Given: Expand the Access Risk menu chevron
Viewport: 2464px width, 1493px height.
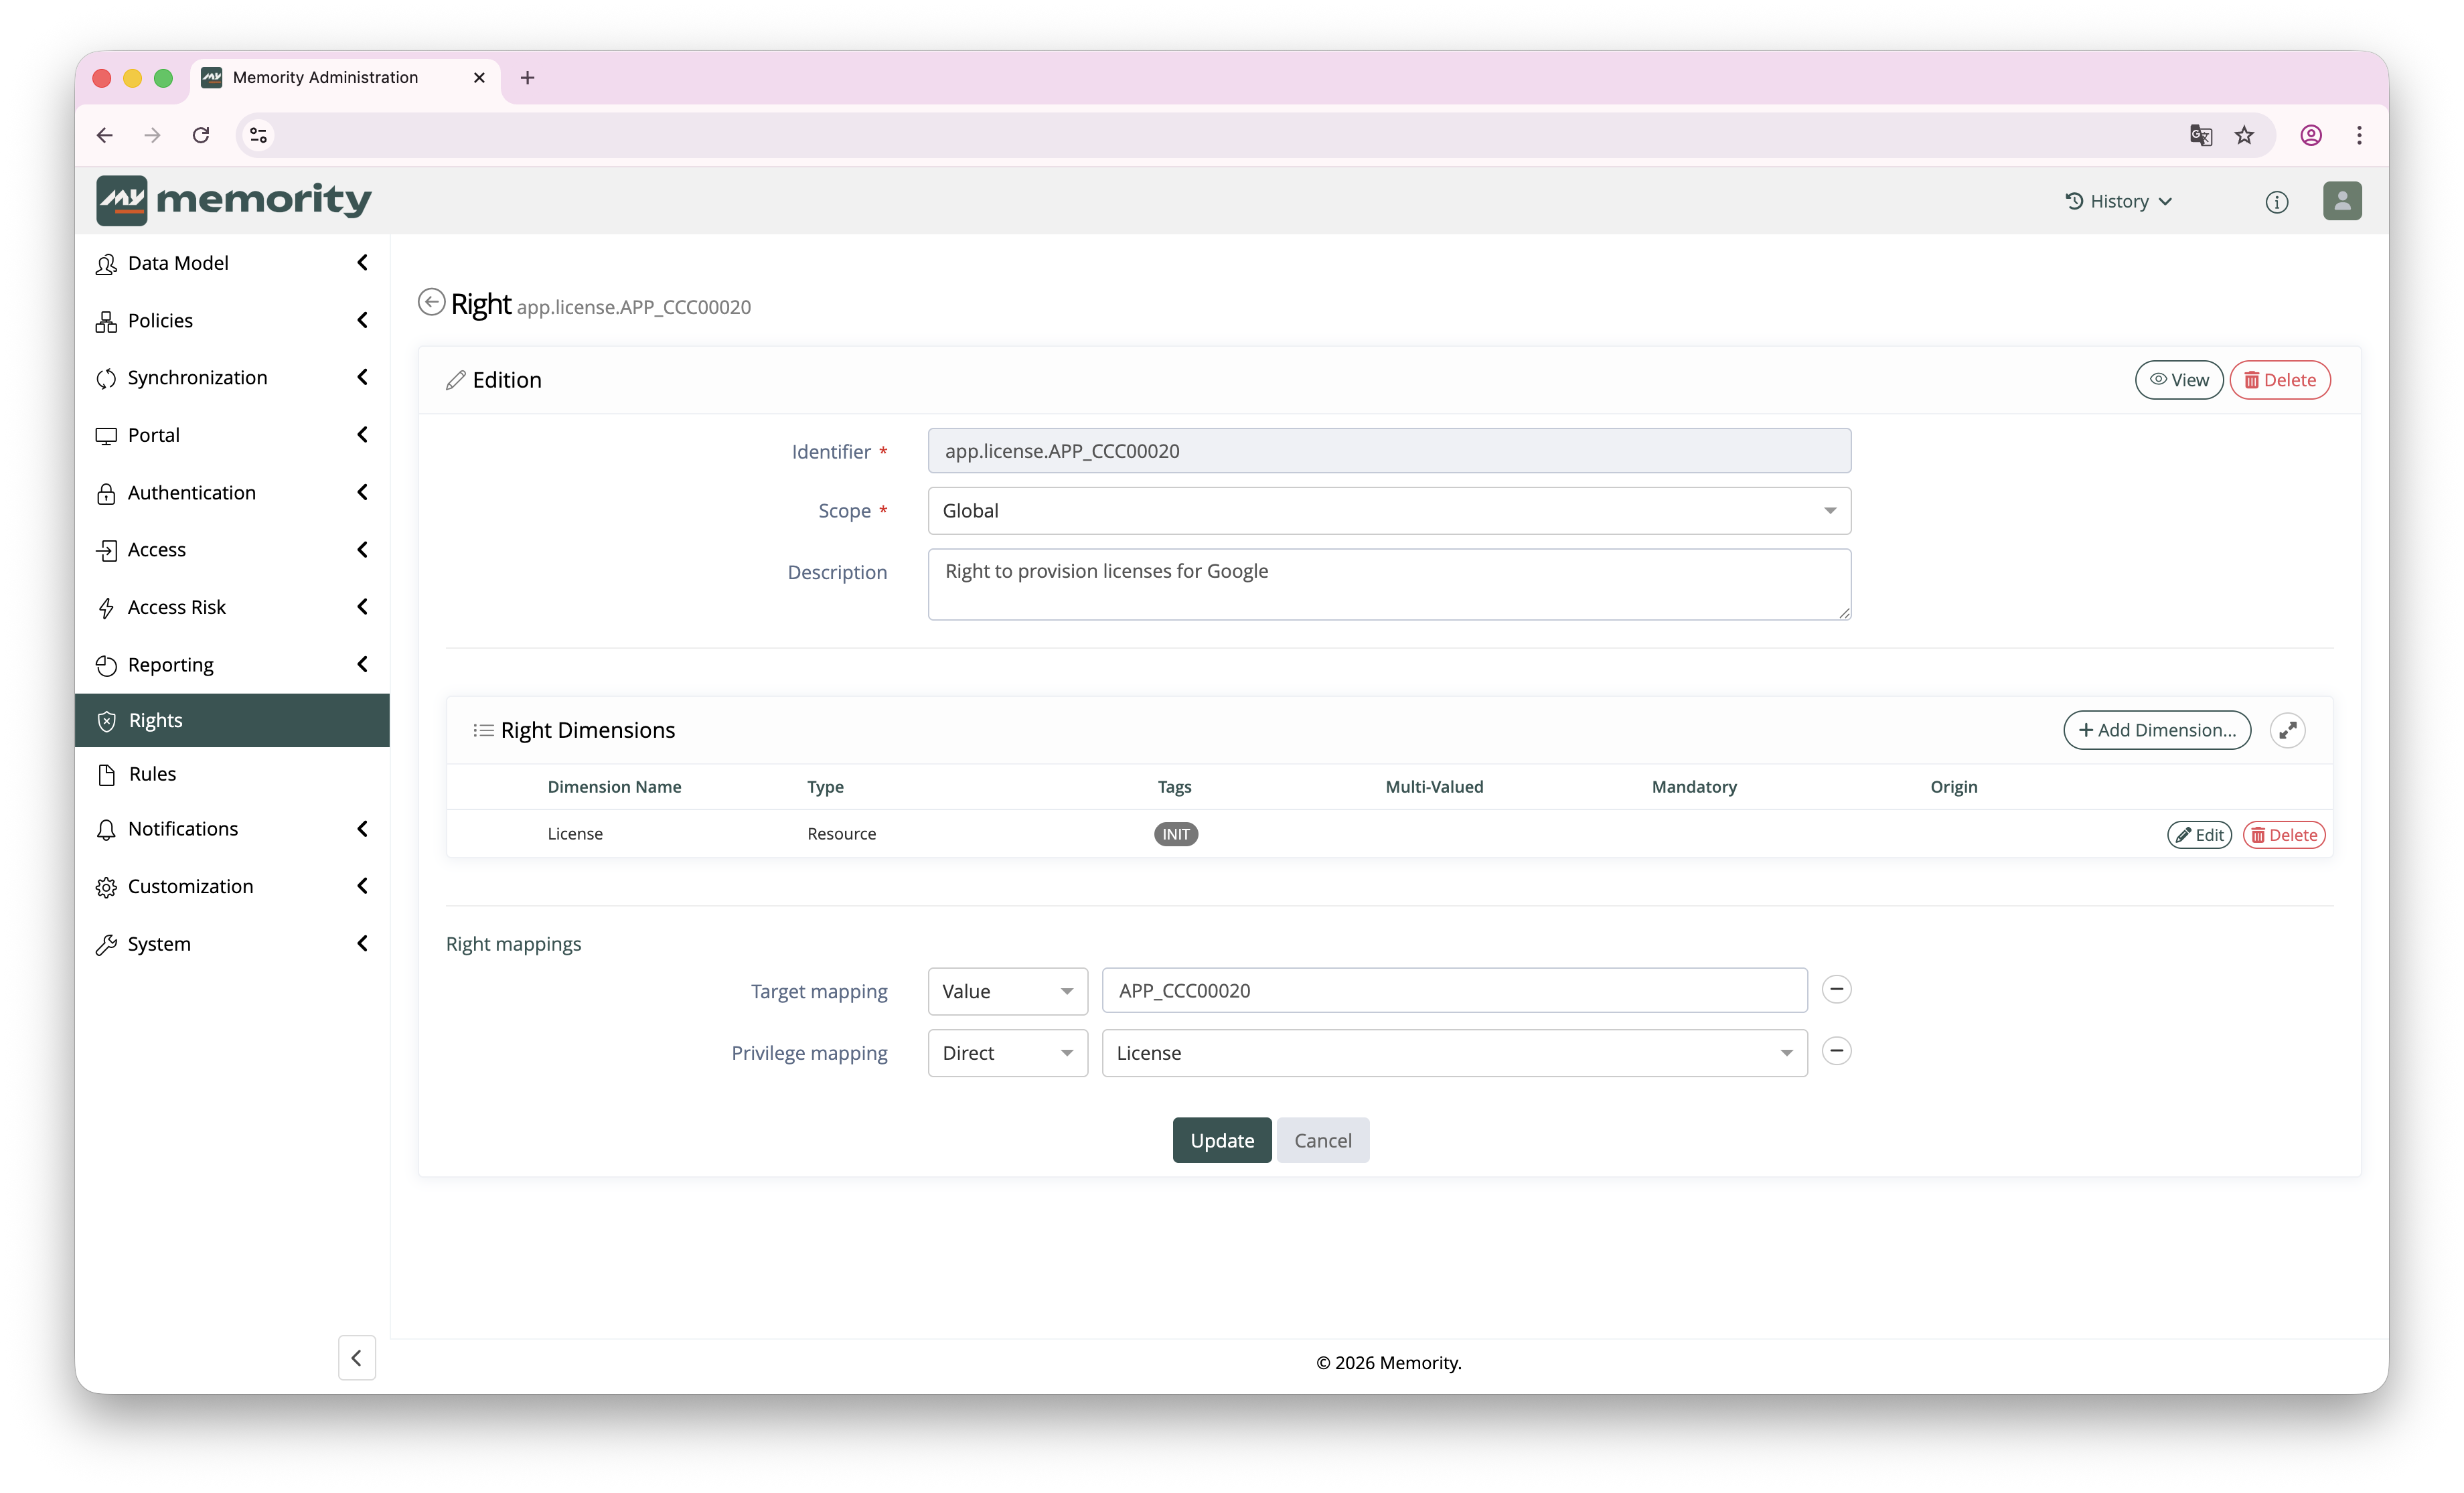Looking at the screenshot, I should point(362,607).
